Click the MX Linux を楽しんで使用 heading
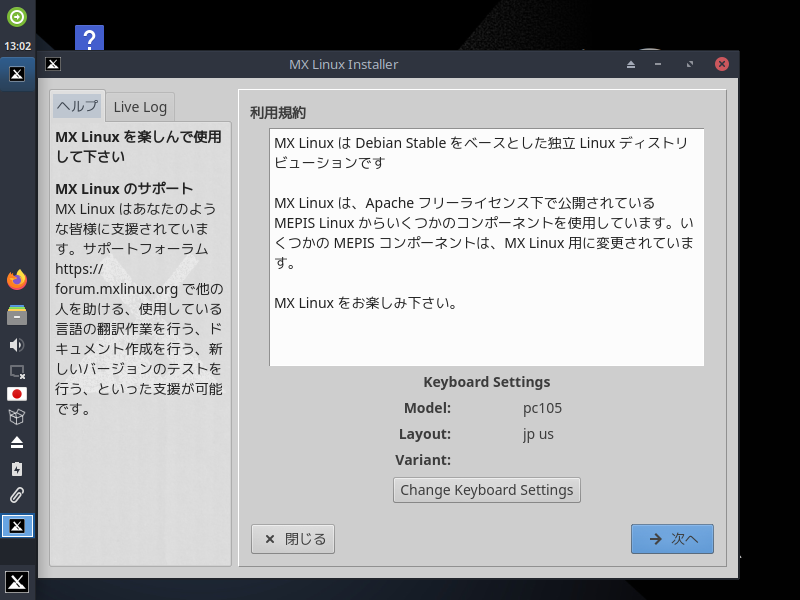Image resolution: width=800 pixels, height=600 pixels. 138,146
